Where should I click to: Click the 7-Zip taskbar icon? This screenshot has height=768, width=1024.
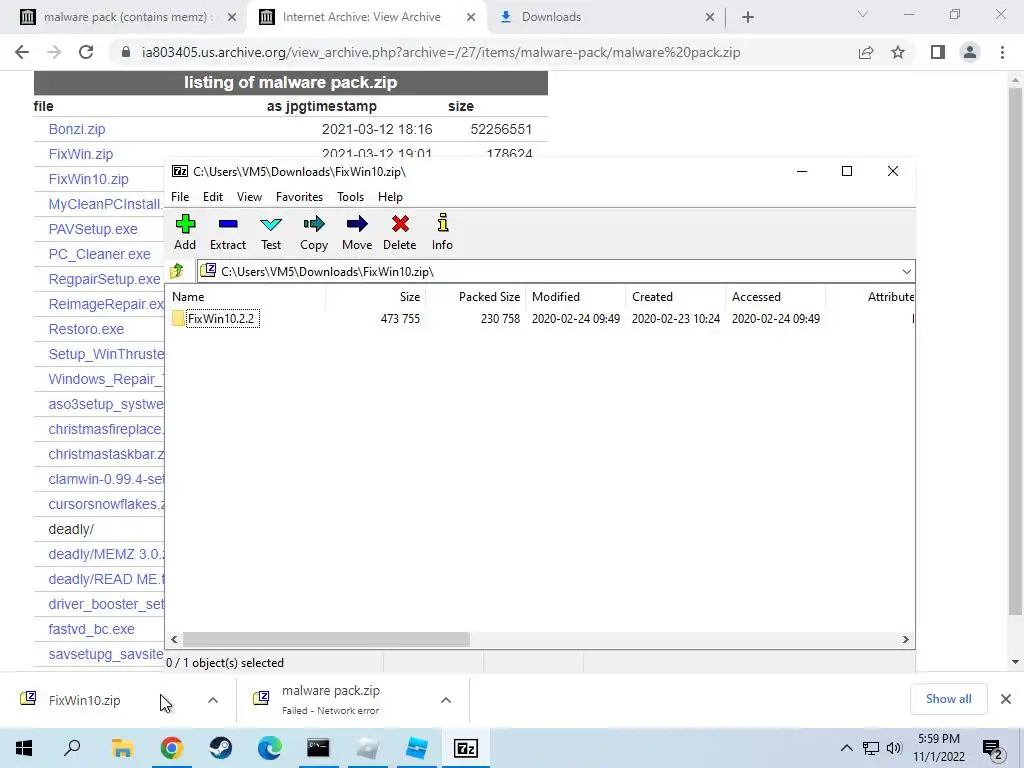click(x=466, y=748)
